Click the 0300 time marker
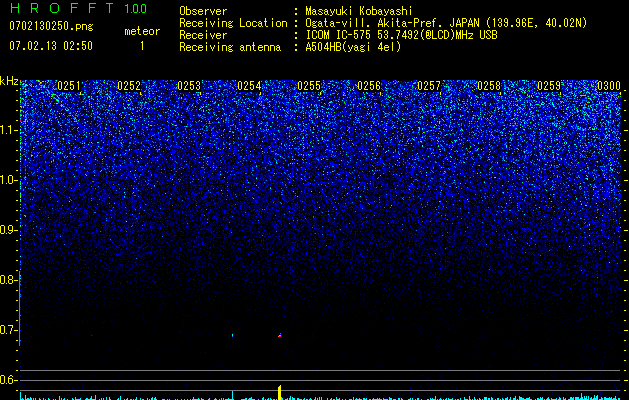The width and height of the screenshot is (629, 400). coord(609,86)
